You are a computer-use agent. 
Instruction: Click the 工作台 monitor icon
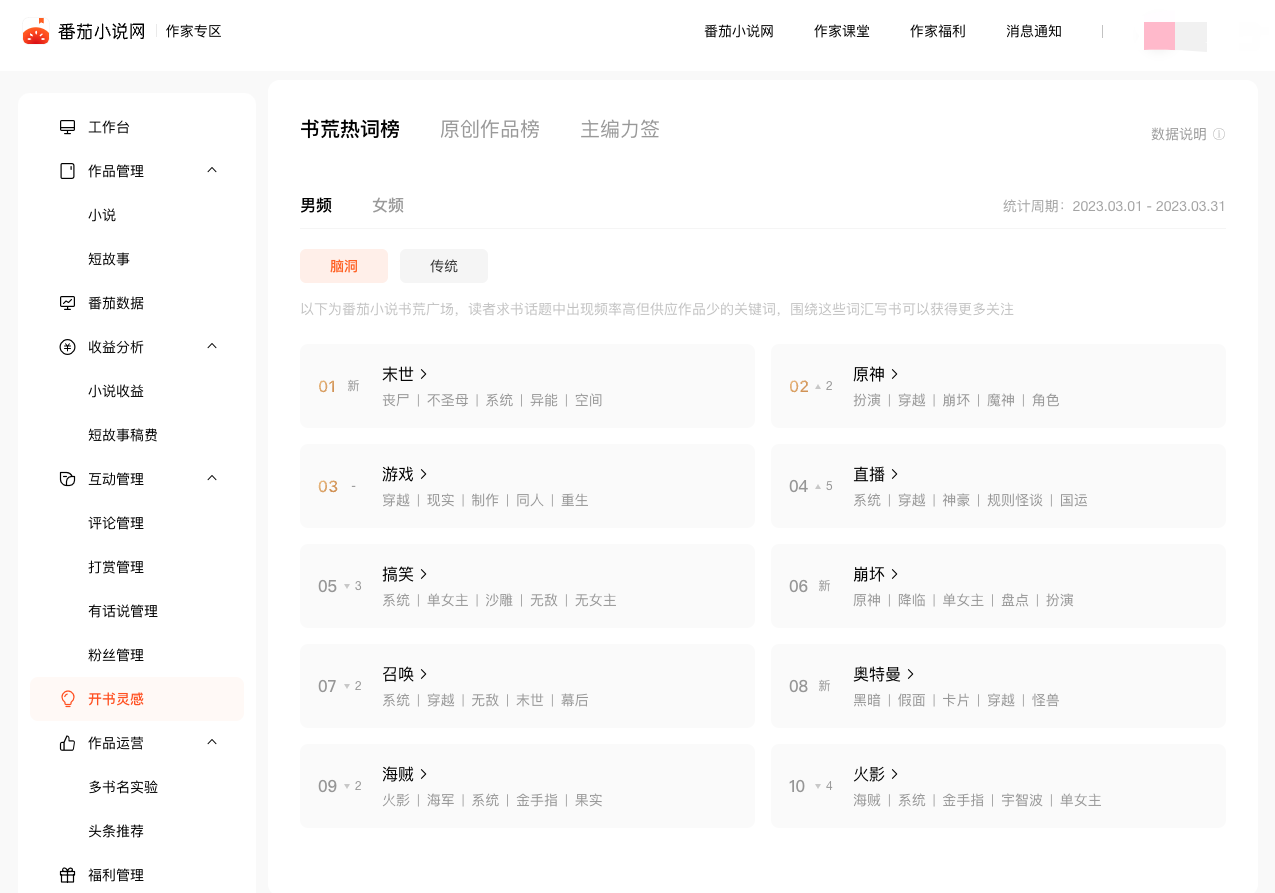68,127
